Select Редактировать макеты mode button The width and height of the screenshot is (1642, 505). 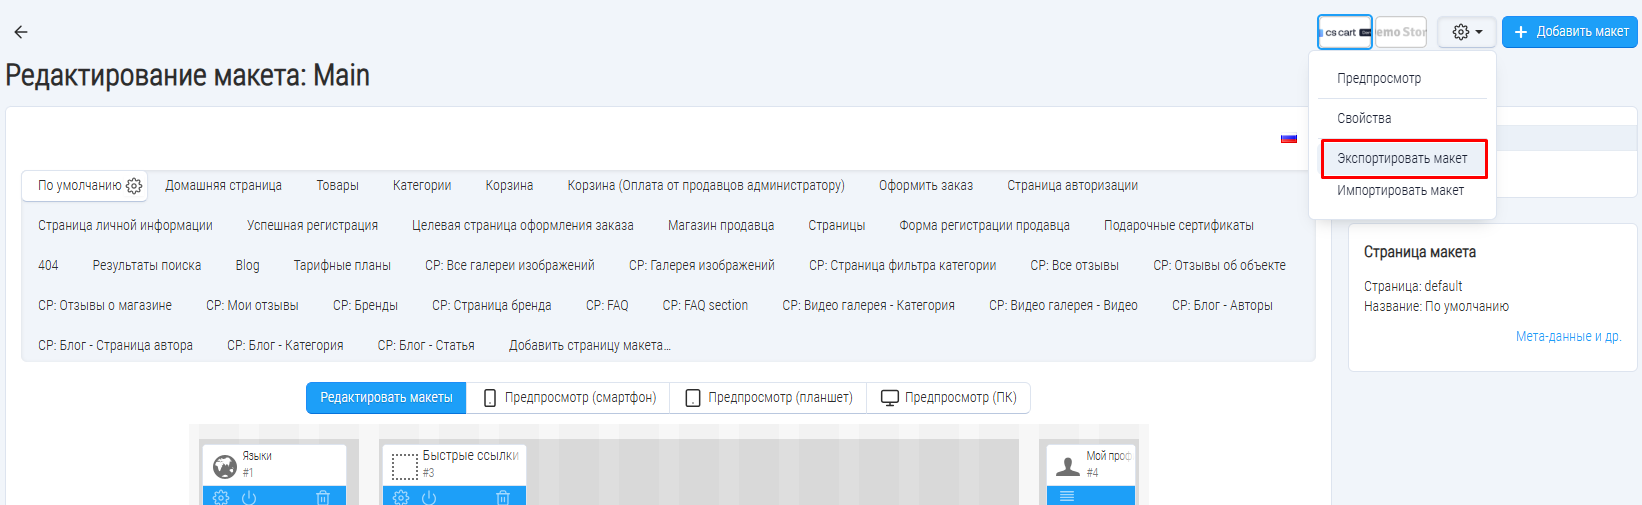[x=386, y=397]
